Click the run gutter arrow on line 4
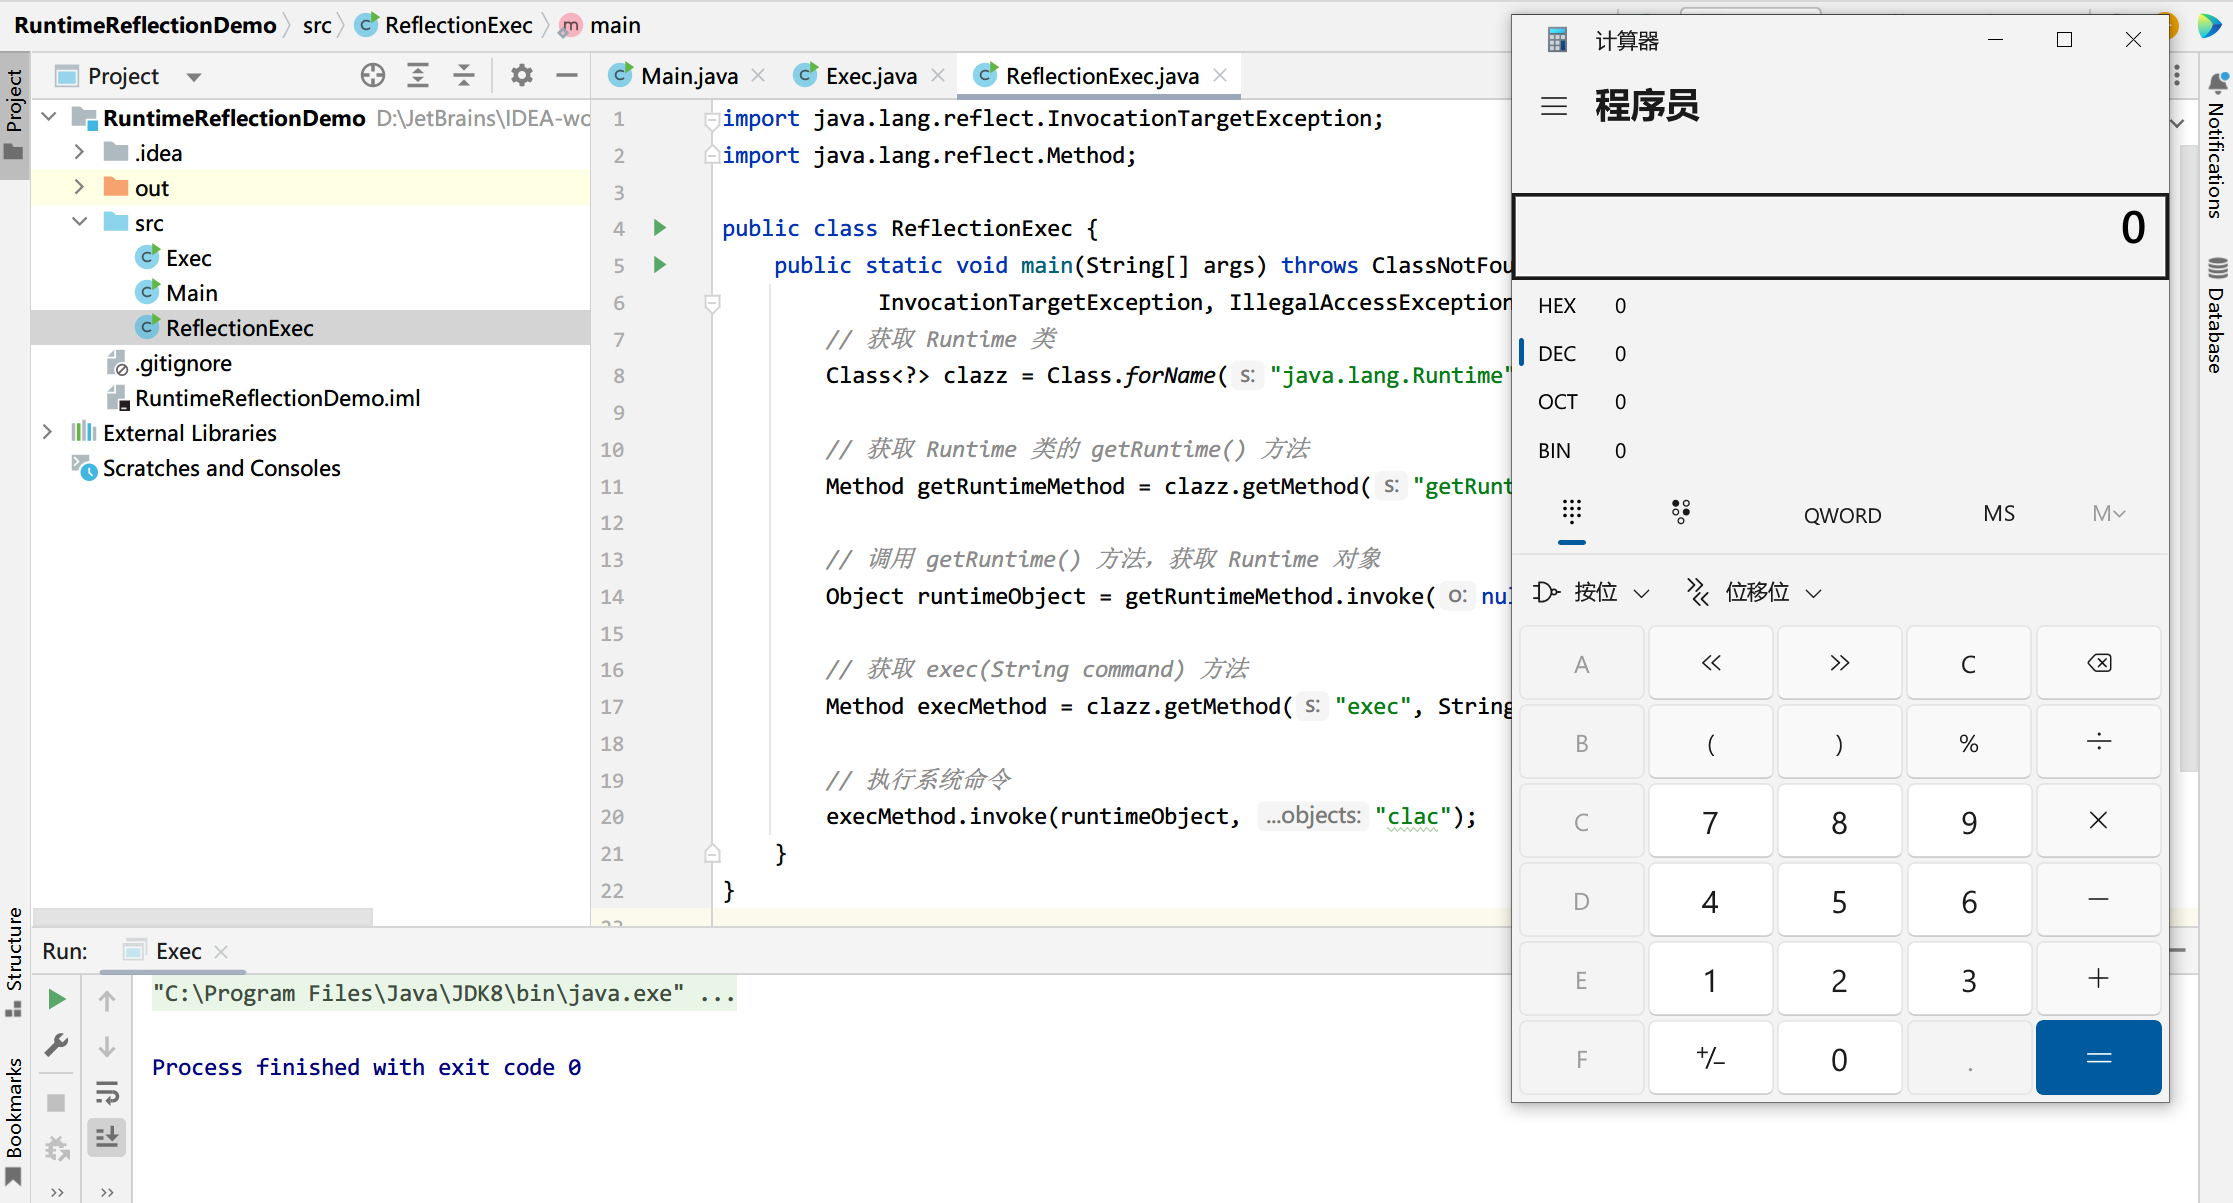 coord(660,228)
